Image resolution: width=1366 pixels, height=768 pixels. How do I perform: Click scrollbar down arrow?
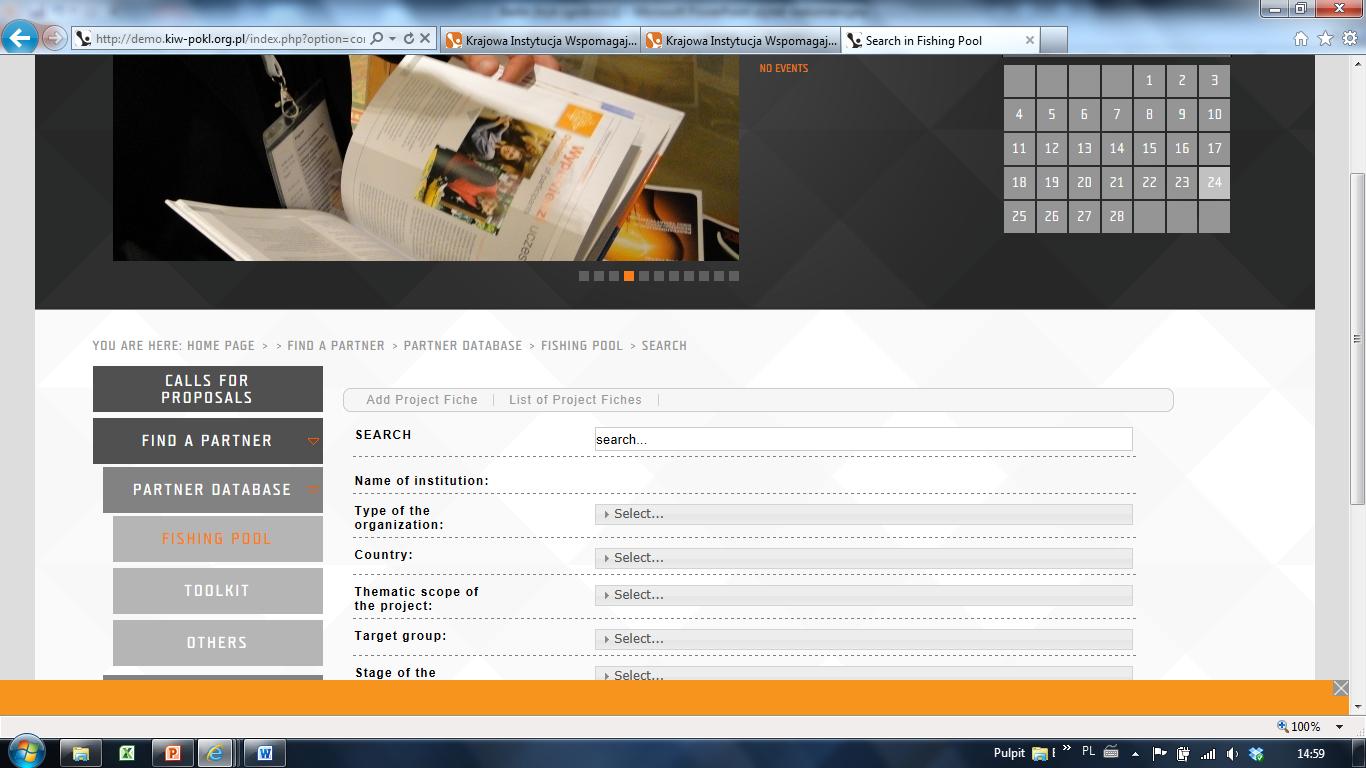1357,706
